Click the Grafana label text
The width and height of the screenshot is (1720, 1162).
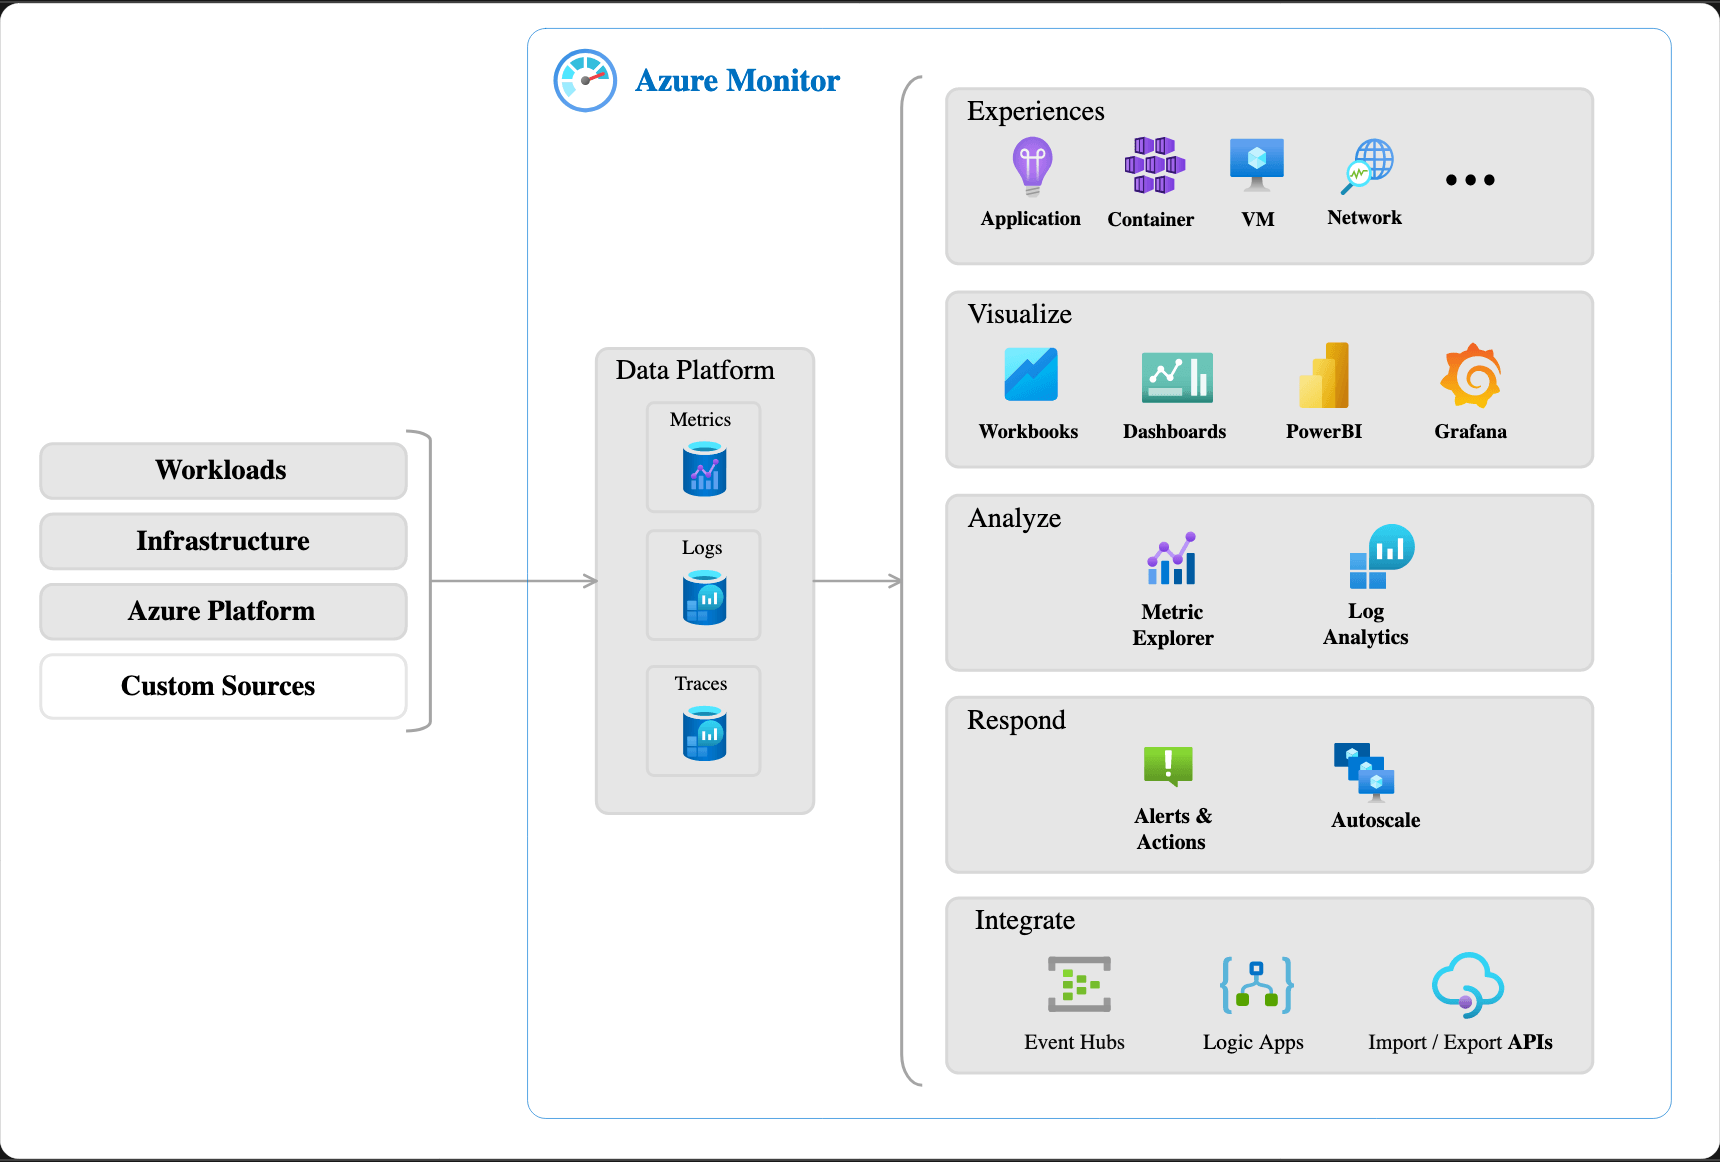[1470, 431]
